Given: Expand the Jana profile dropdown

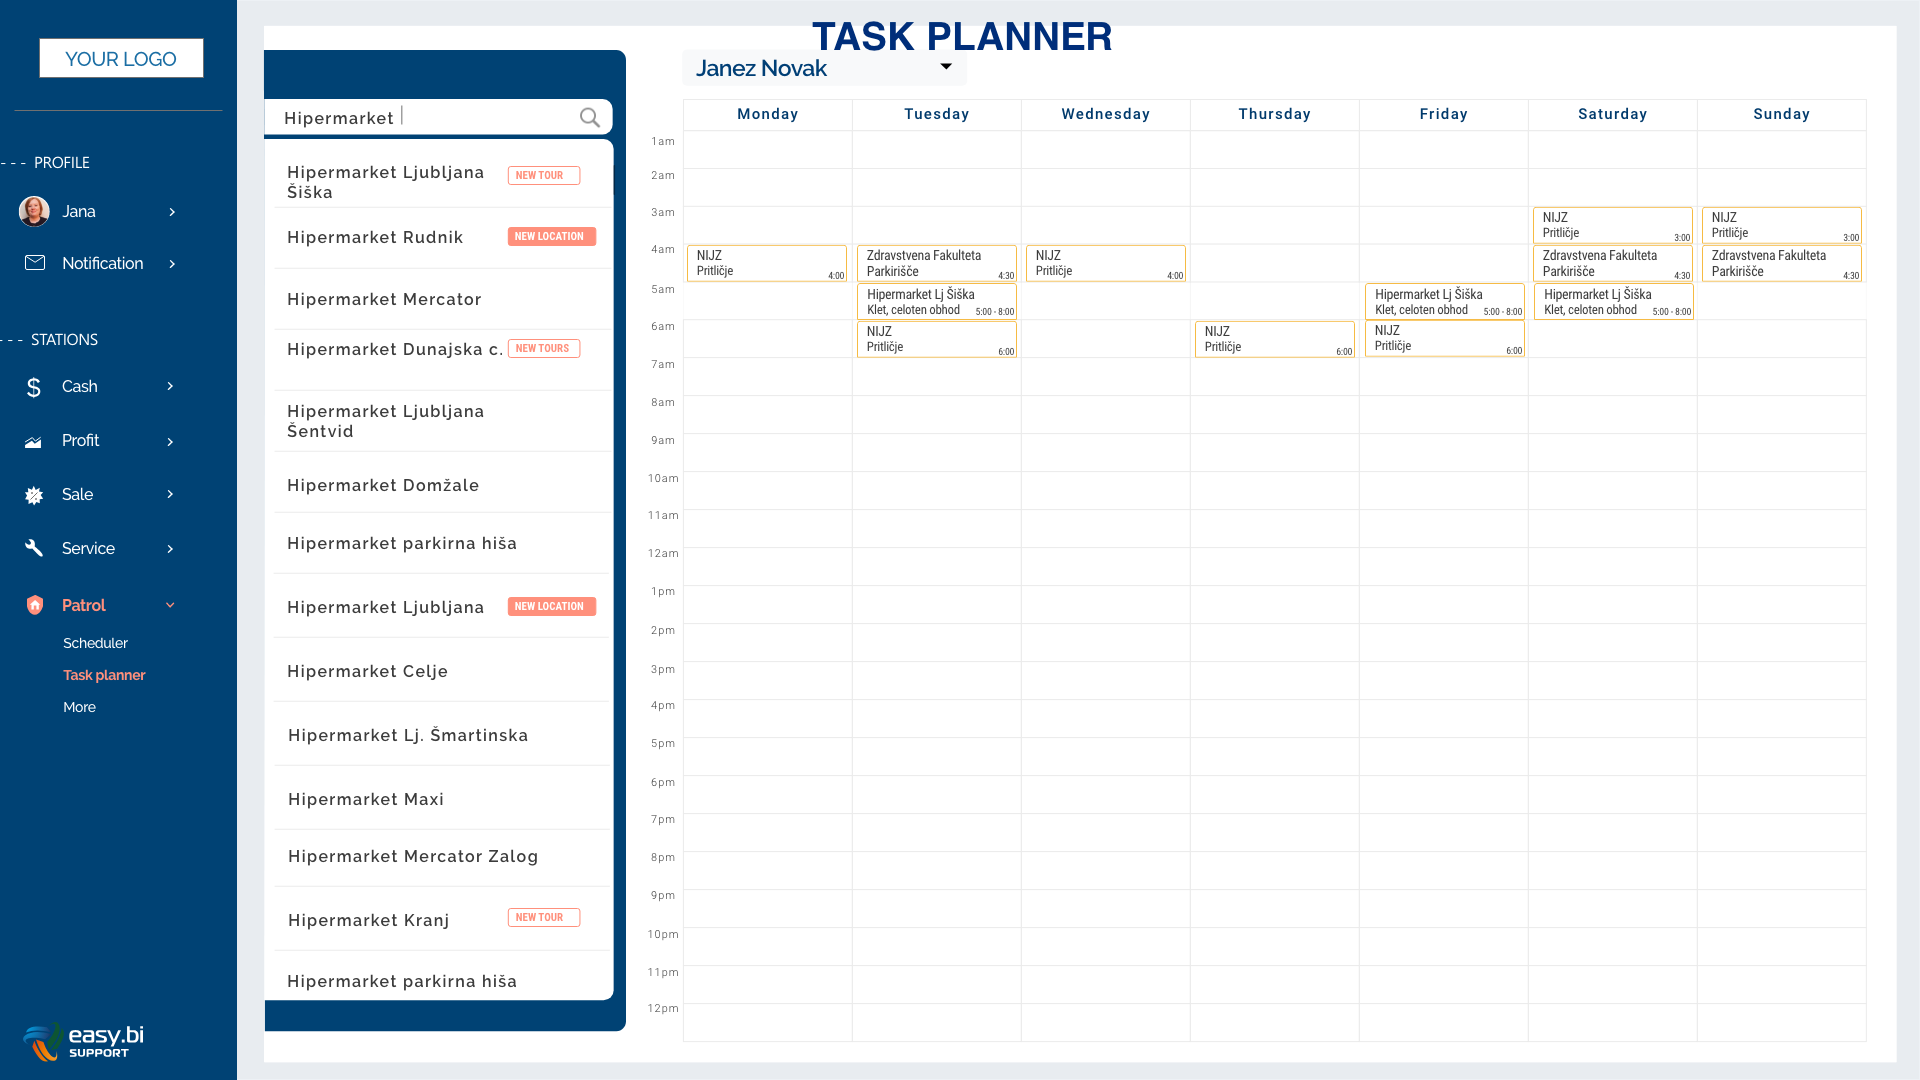Looking at the screenshot, I should [173, 211].
